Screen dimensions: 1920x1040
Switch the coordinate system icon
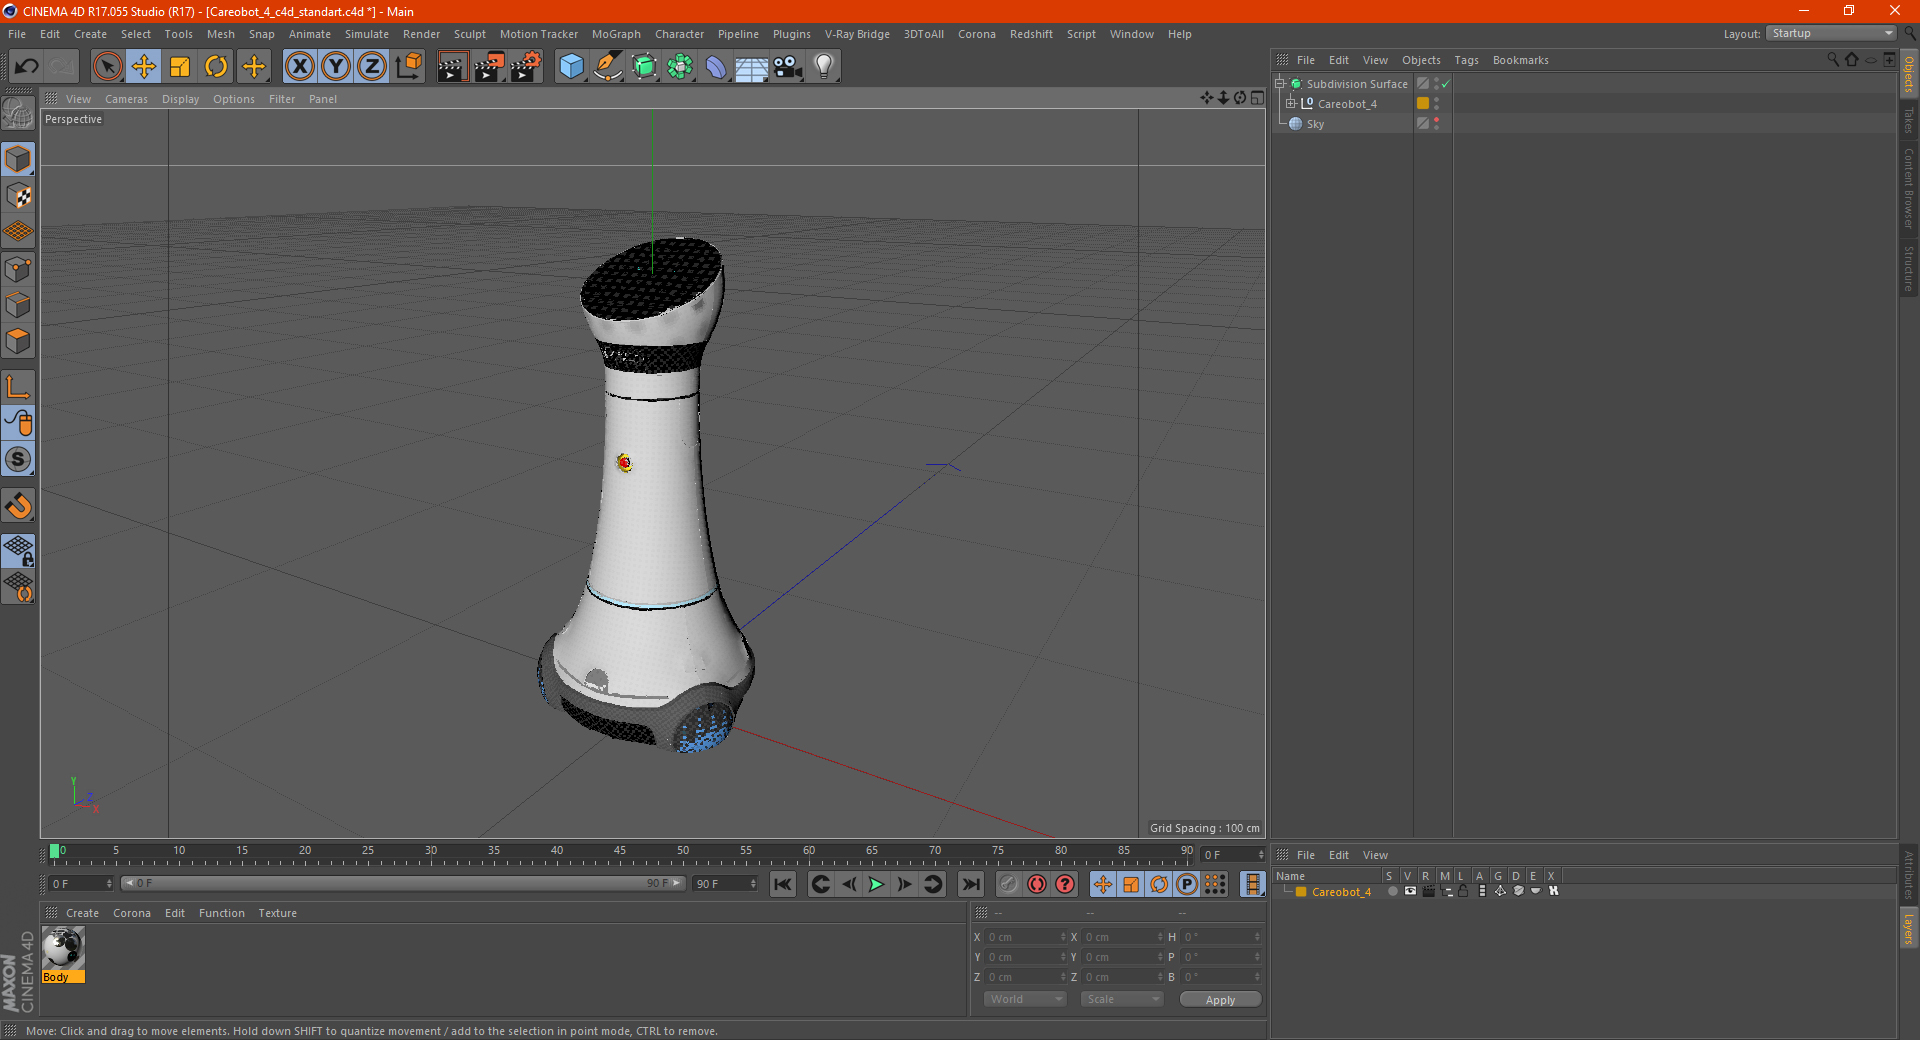coord(408,67)
